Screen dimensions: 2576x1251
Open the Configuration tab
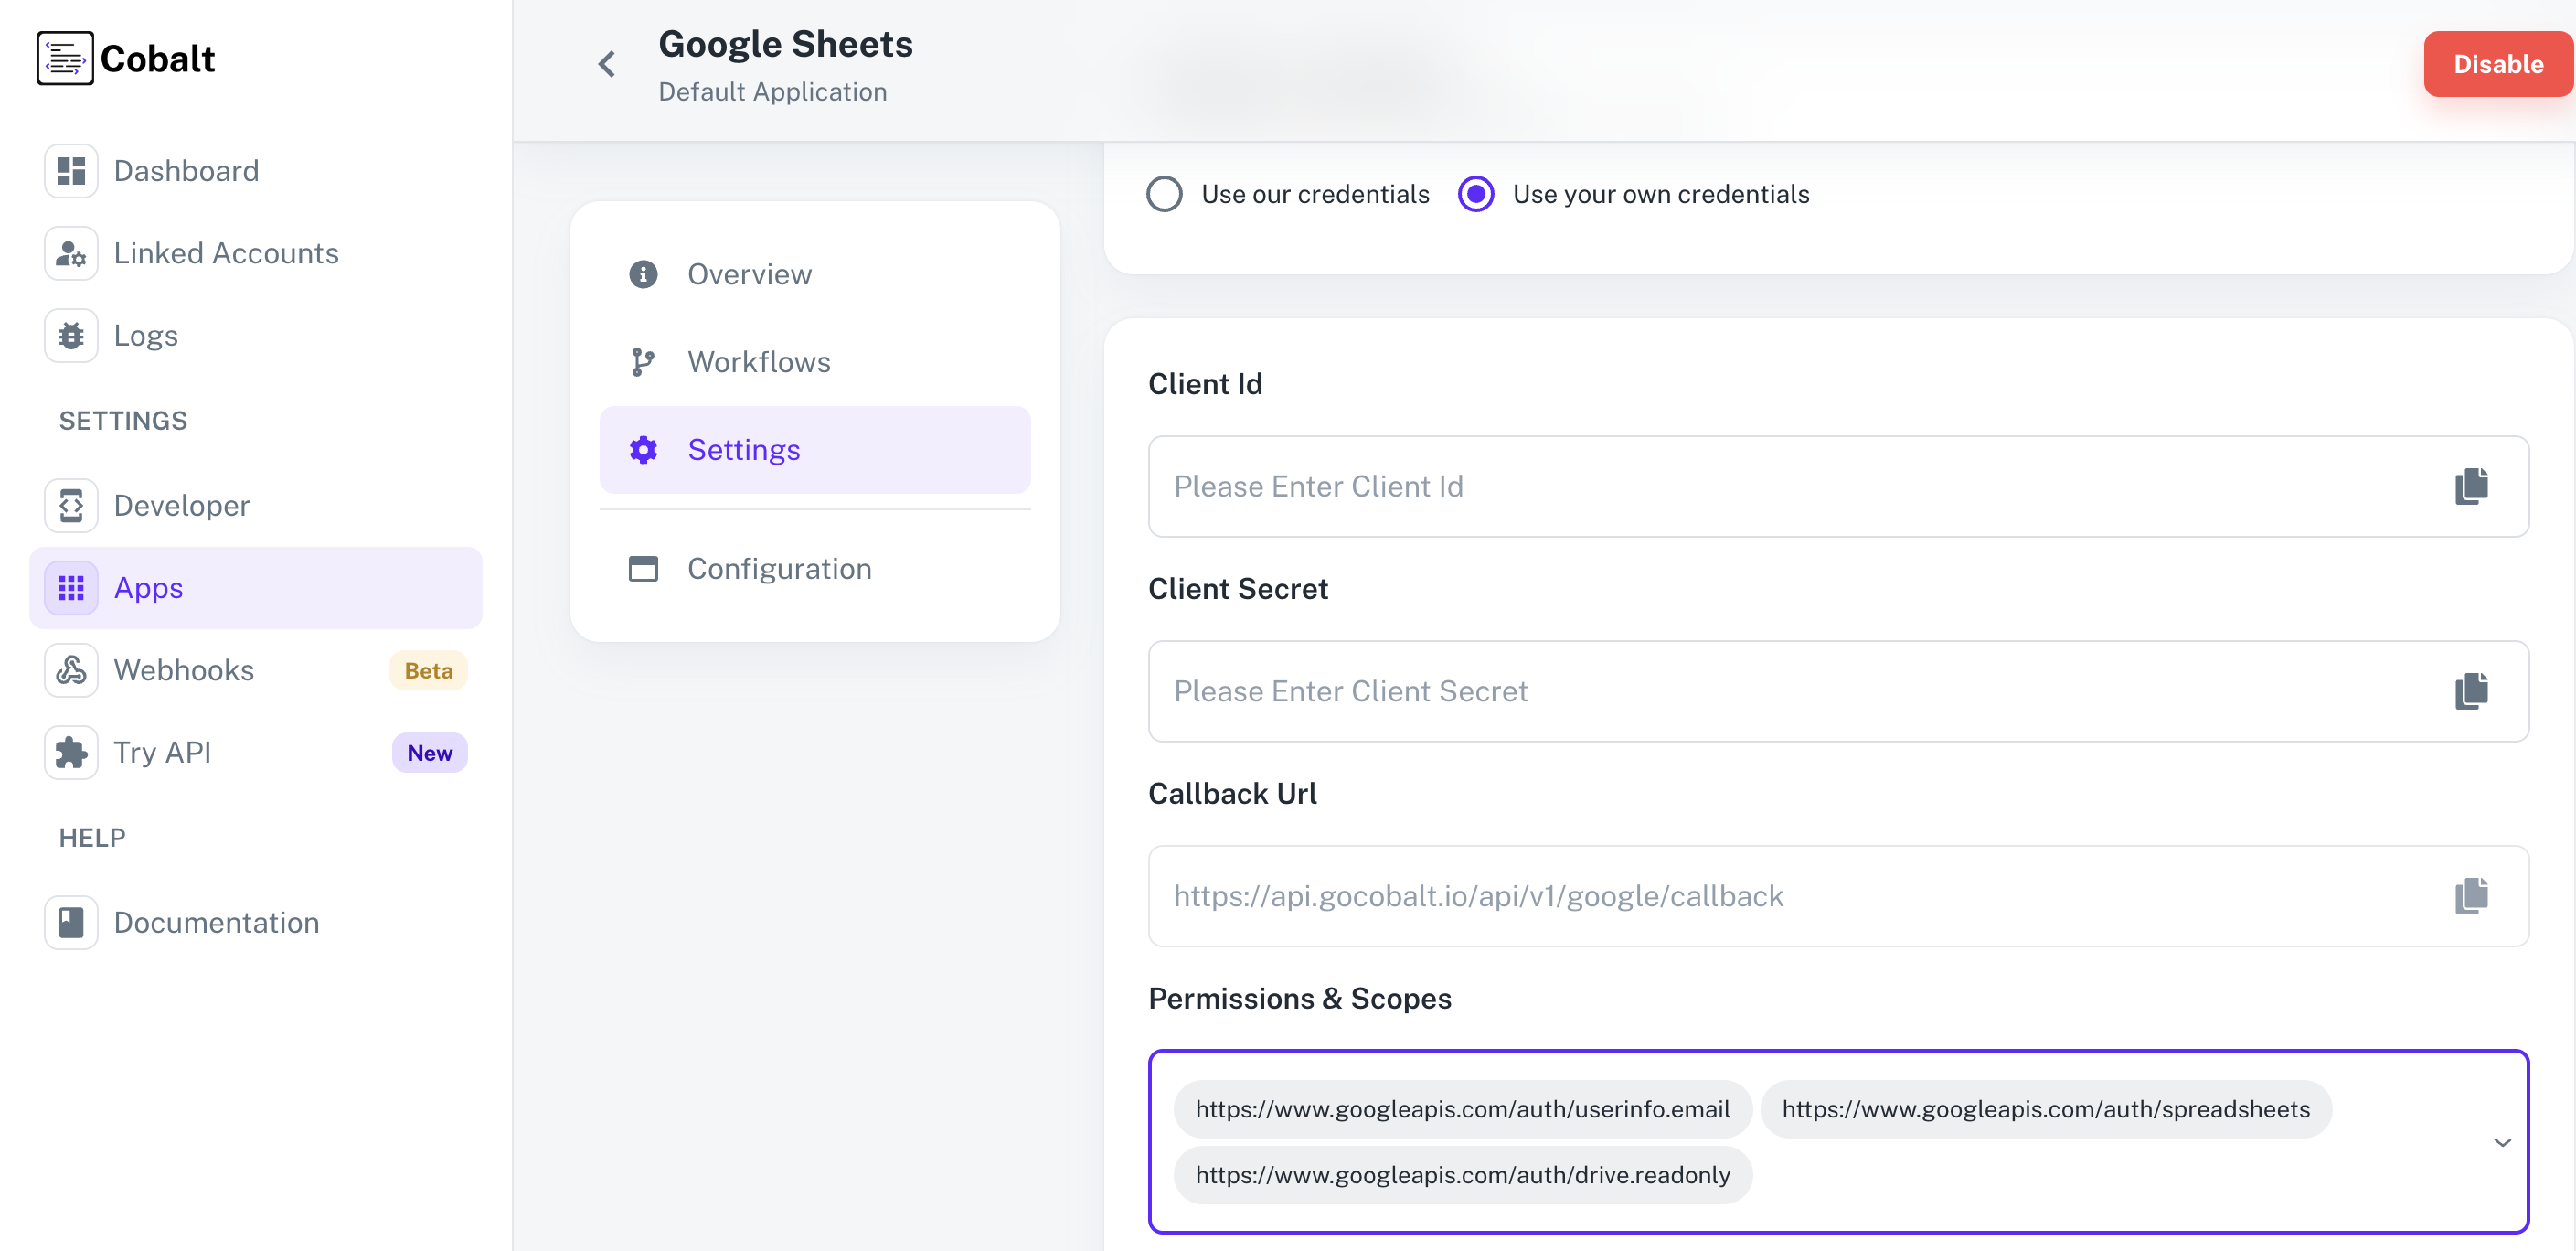click(x=779, y=568)
